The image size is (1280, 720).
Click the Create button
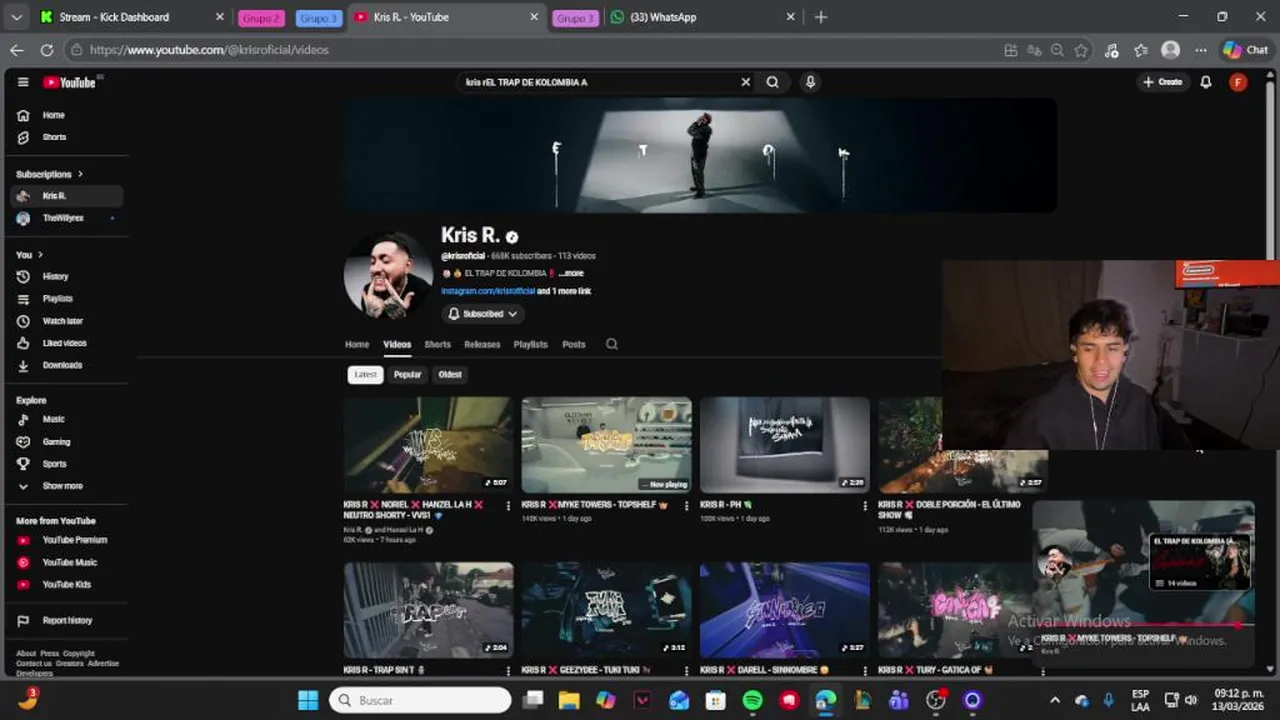click(1163, 82)
